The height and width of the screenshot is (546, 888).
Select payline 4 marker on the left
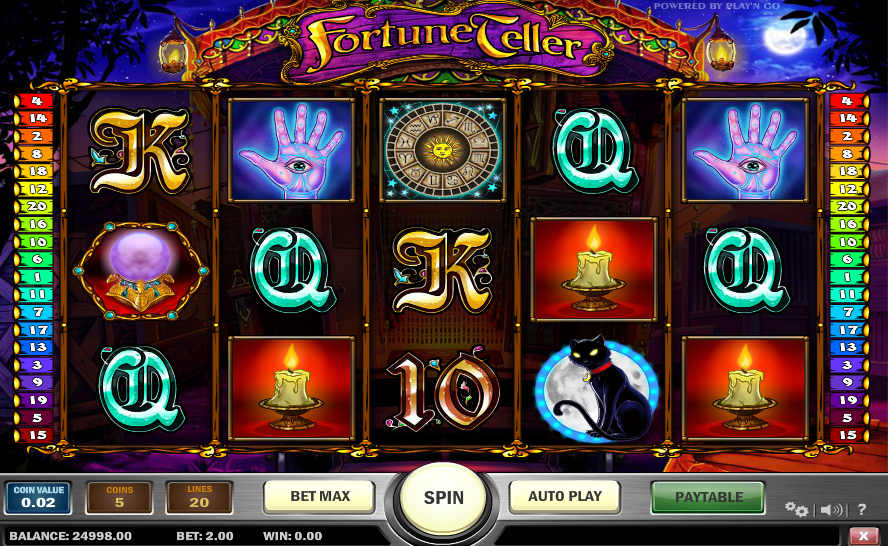pos(34,101)
